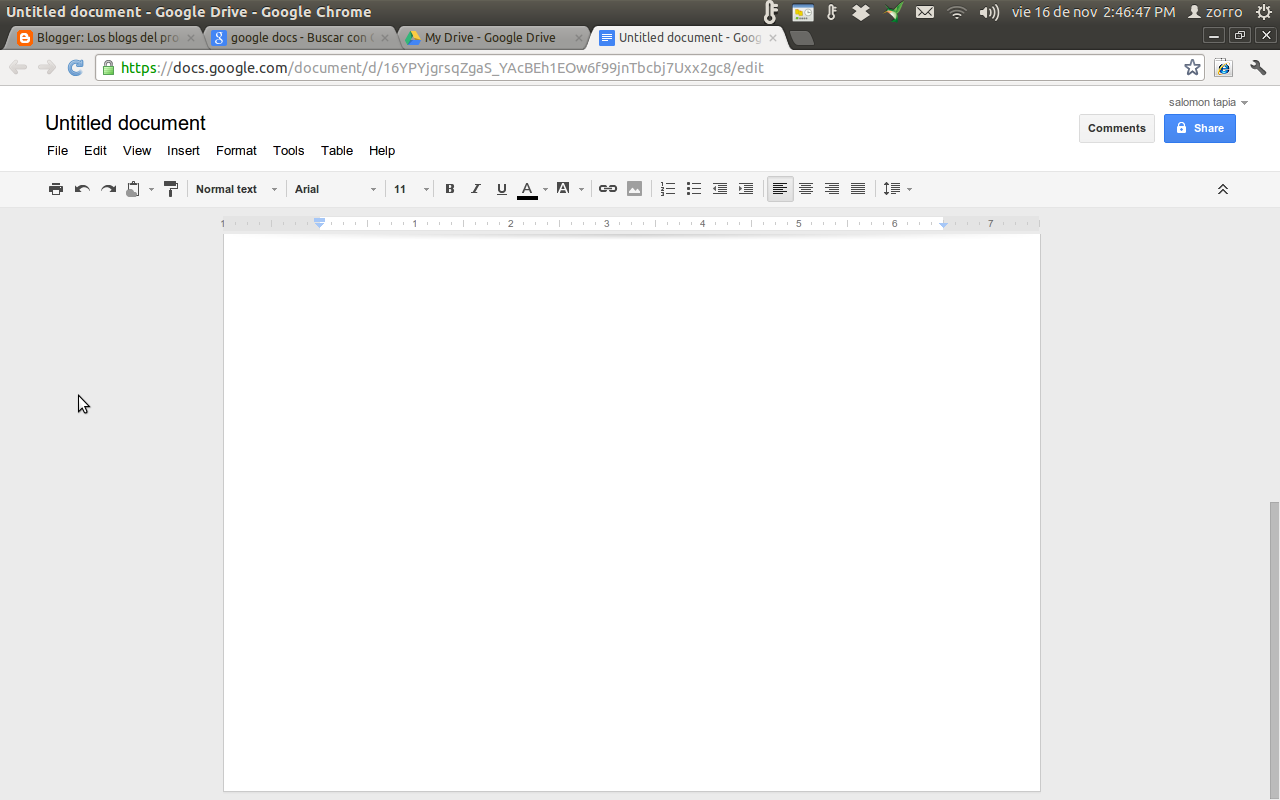Screen dimensions: 1280x800
Task: Select the Paint format tool
Action: [170, 188]
